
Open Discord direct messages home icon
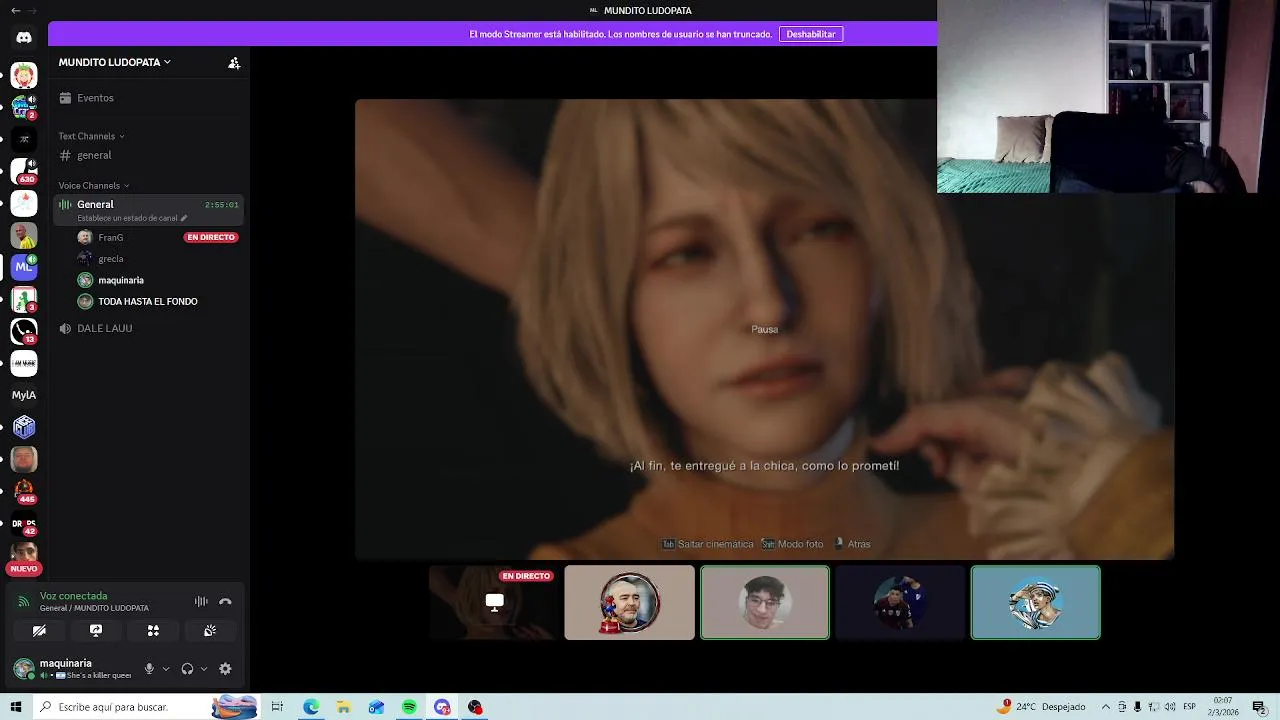click(24, 38)
